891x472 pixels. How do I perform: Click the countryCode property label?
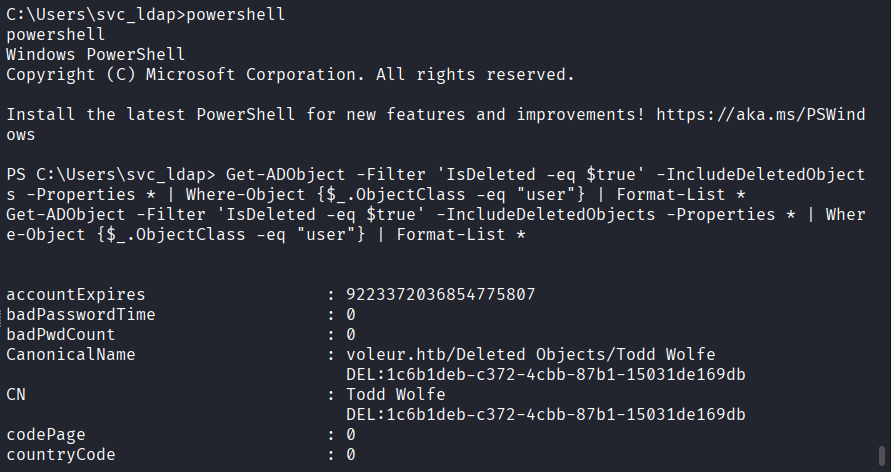point(61,454)
